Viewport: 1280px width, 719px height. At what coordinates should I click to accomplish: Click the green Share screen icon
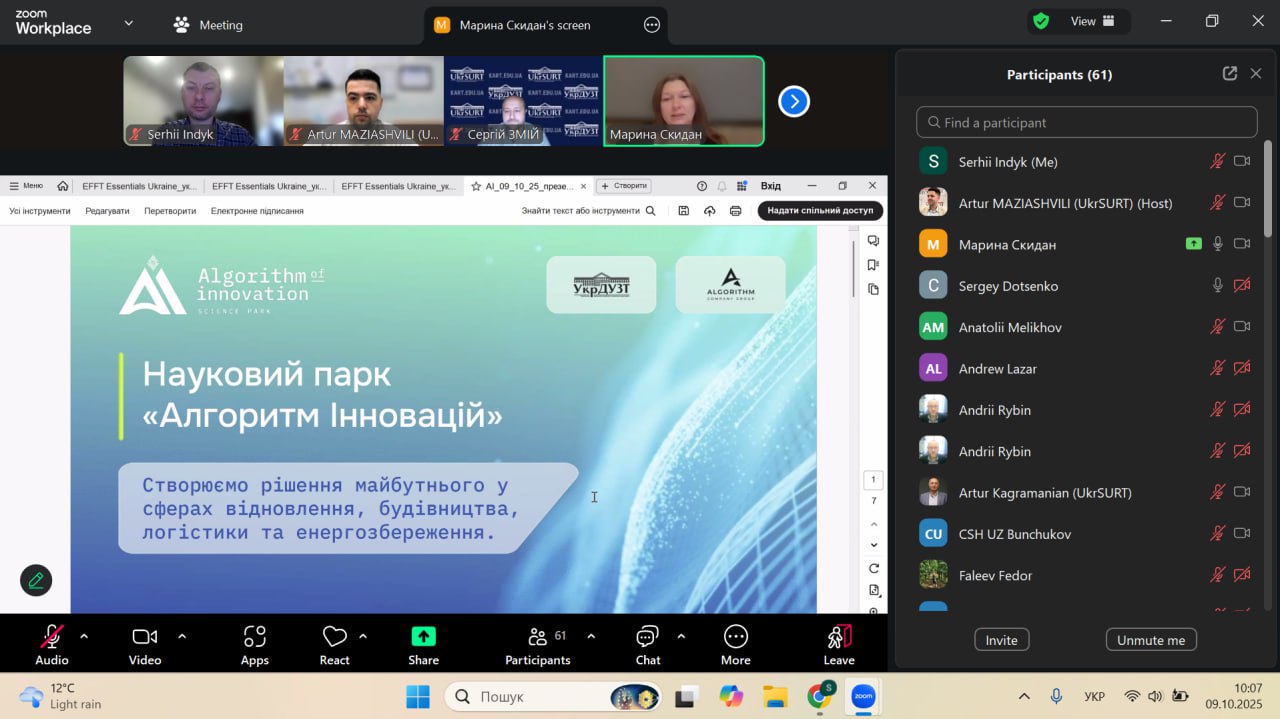point(423,637)
